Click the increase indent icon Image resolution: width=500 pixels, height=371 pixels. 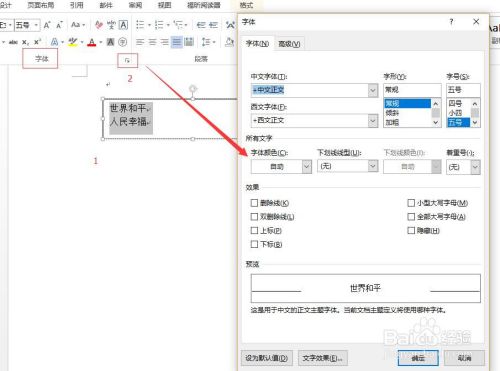(x=213, y=25)
